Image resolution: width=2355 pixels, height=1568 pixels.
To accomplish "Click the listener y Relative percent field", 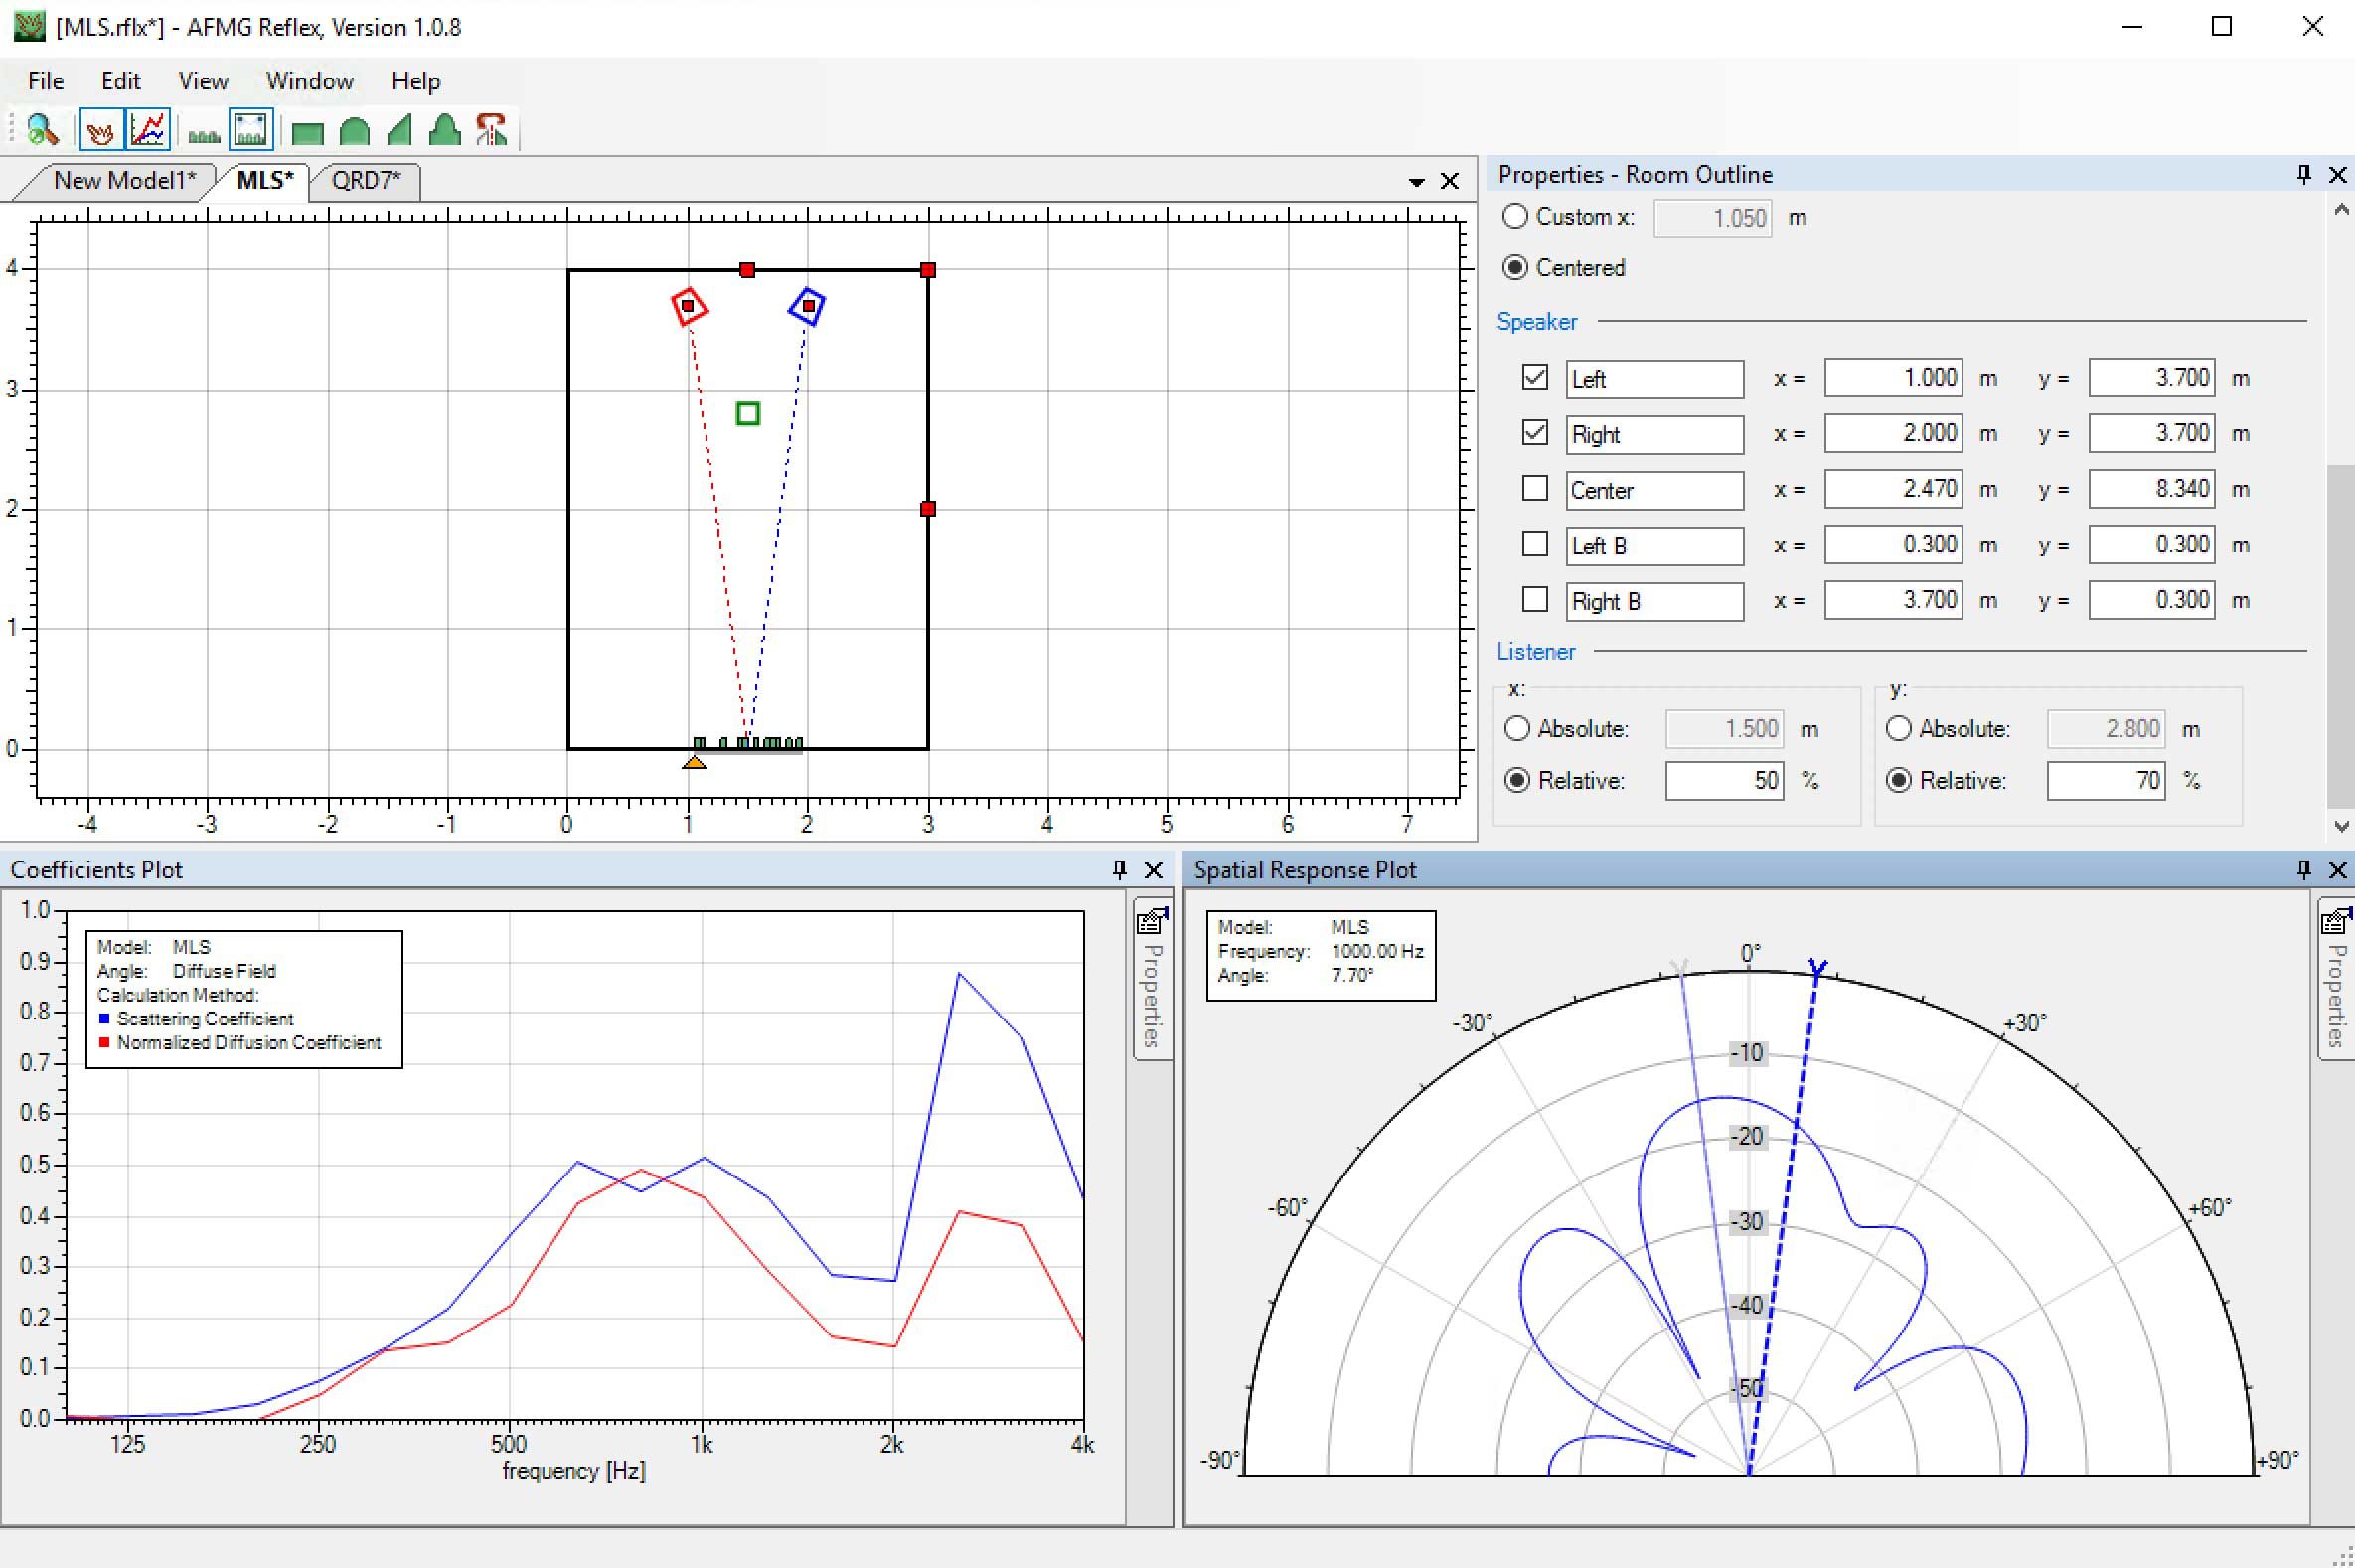I will click(2106, 781).
